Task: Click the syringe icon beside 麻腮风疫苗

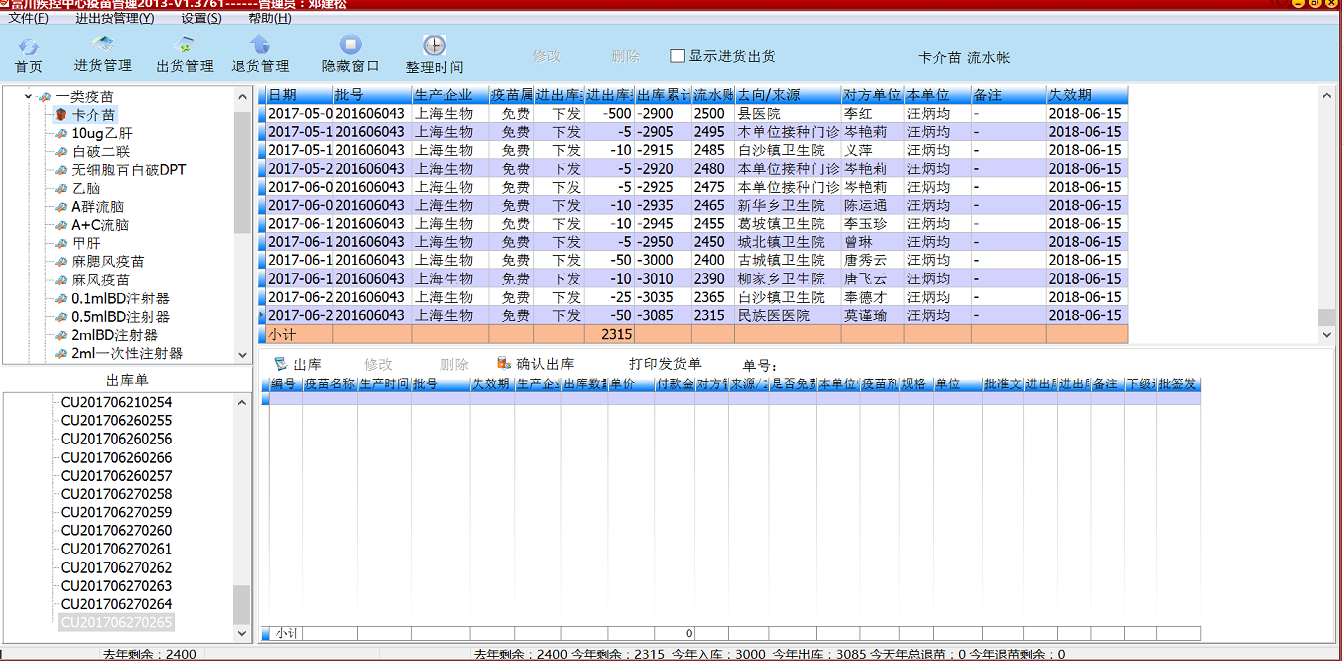Action: (60, 262)
